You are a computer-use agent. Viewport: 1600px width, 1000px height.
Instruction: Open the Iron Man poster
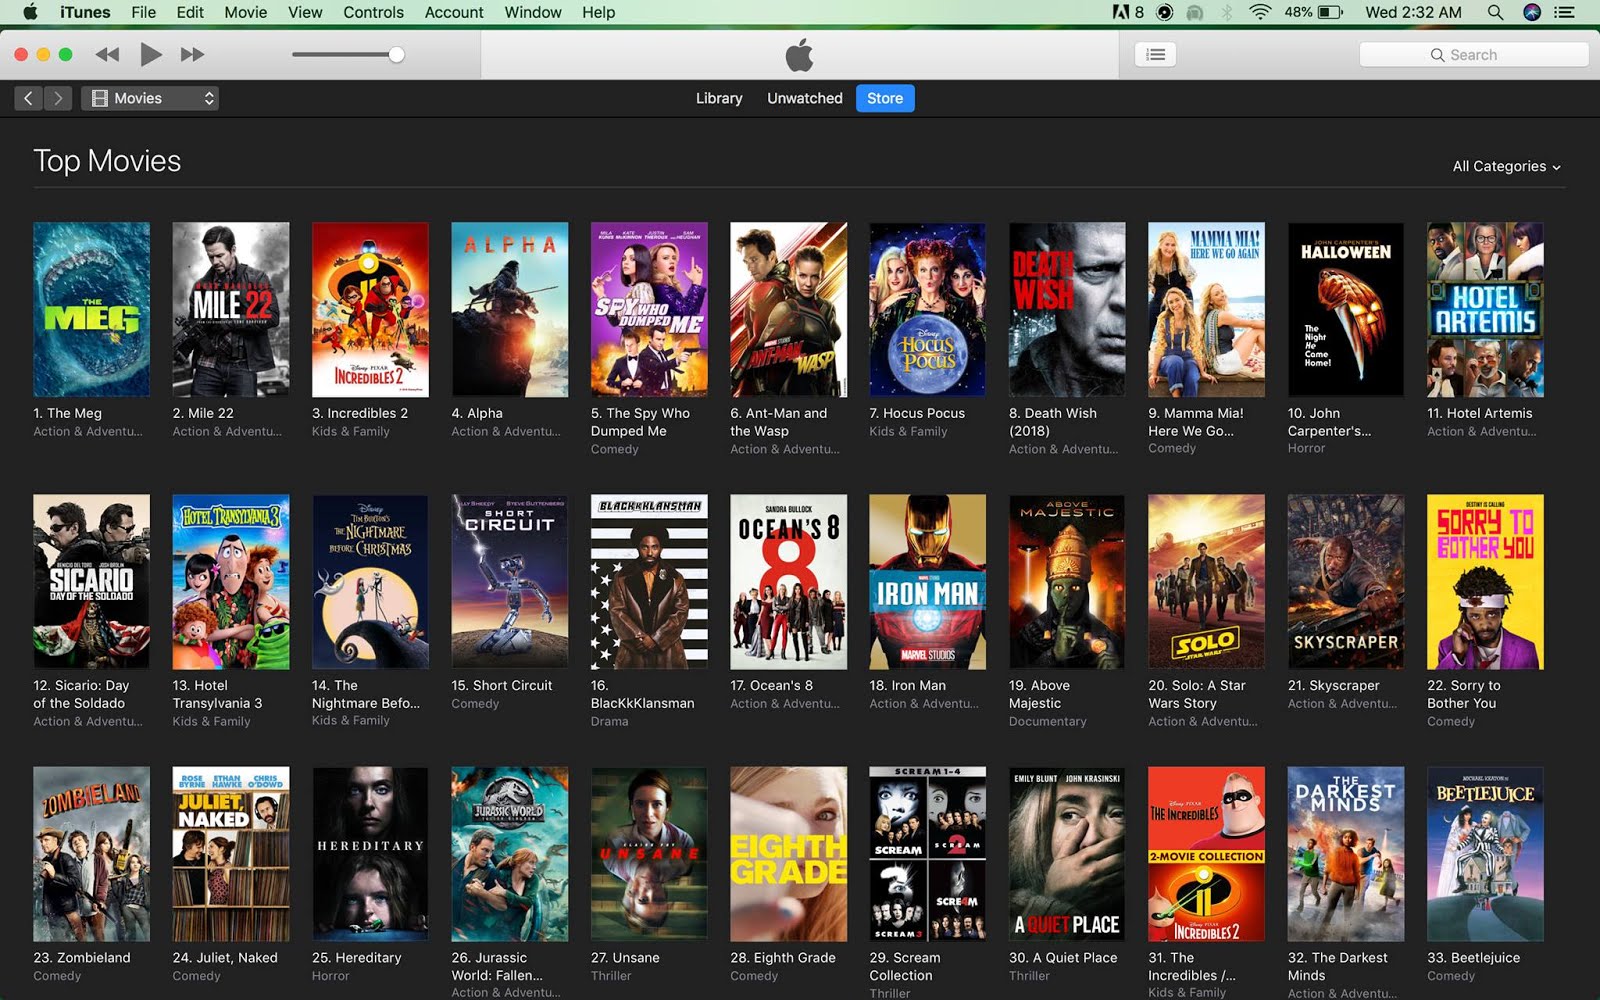928,582
